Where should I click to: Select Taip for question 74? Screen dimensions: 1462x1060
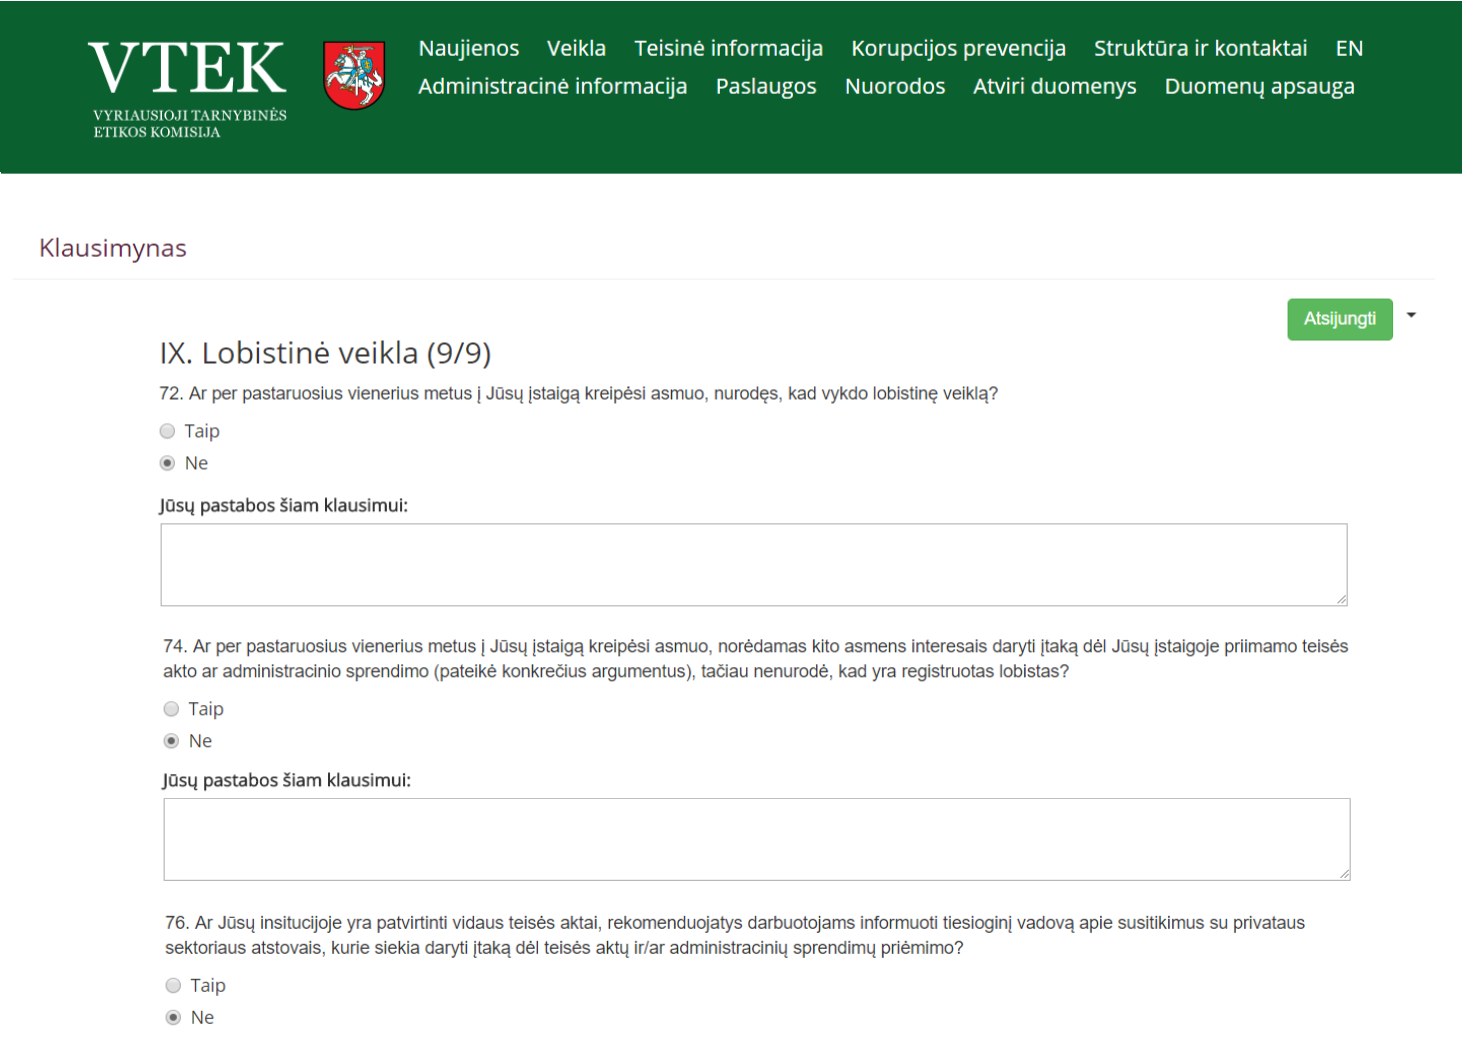(171, 709)
